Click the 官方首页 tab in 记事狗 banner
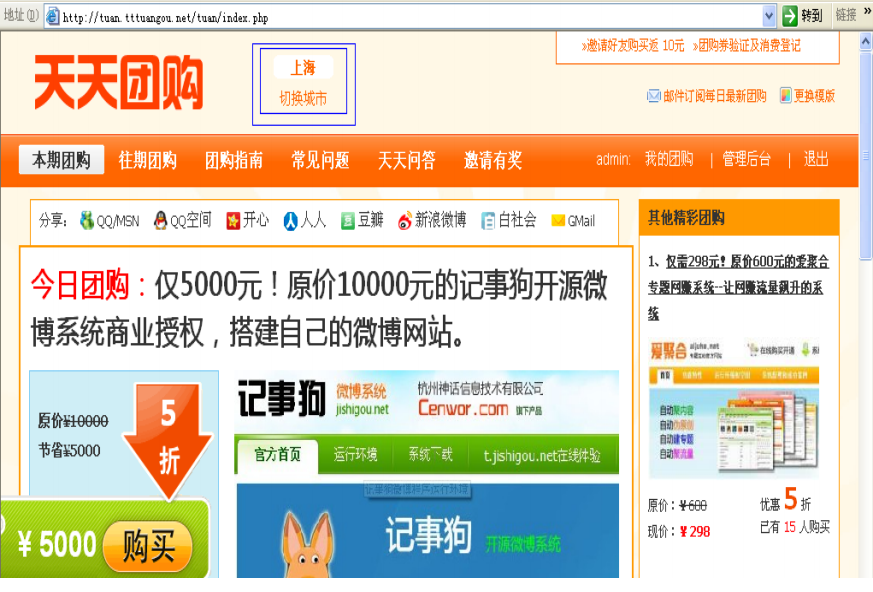The image size is (873, 592). 277,455
